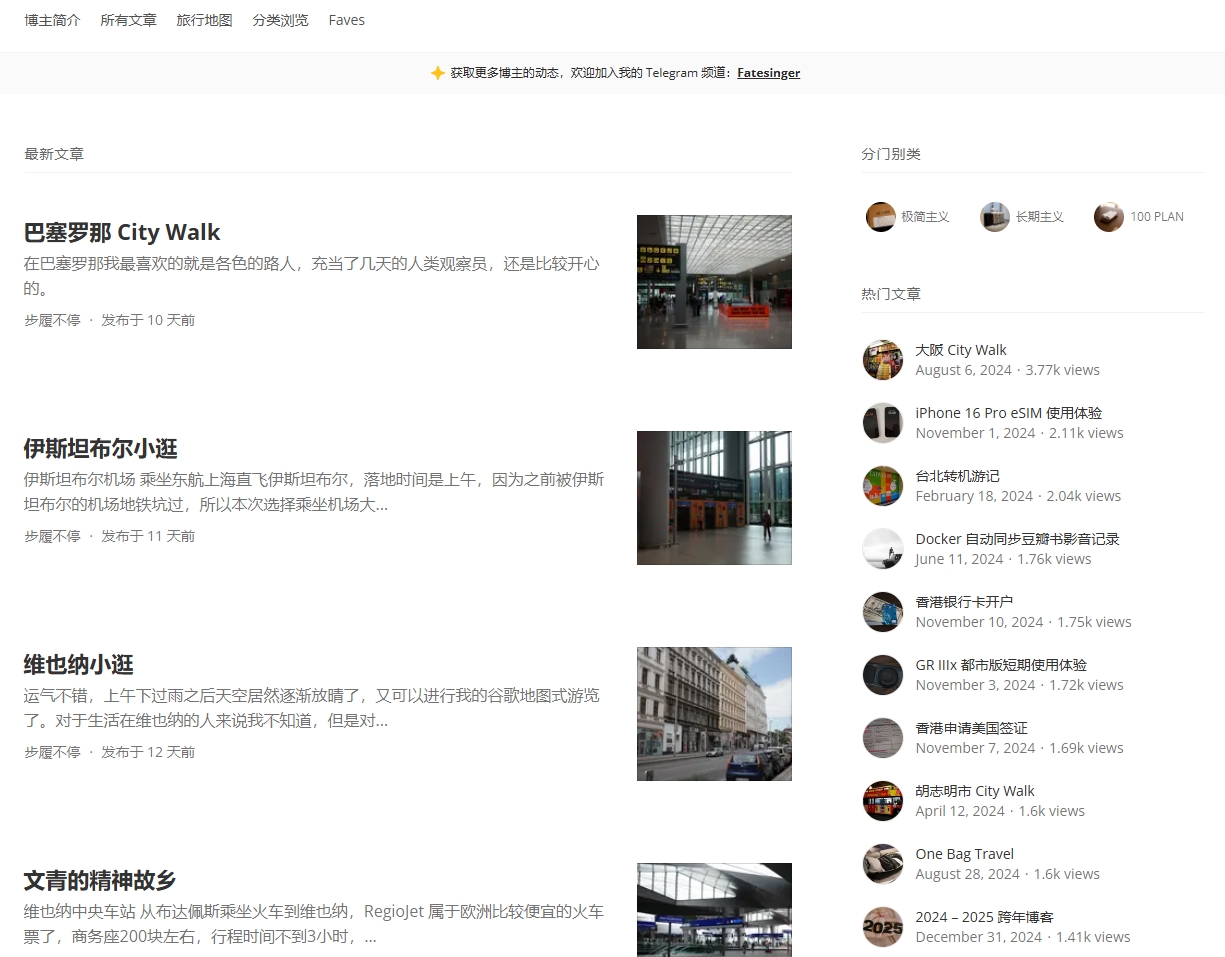Open the 旅行地图 navigation page
The height and width of the screenshot is (957, 1225).
click(x=204, y=20)
